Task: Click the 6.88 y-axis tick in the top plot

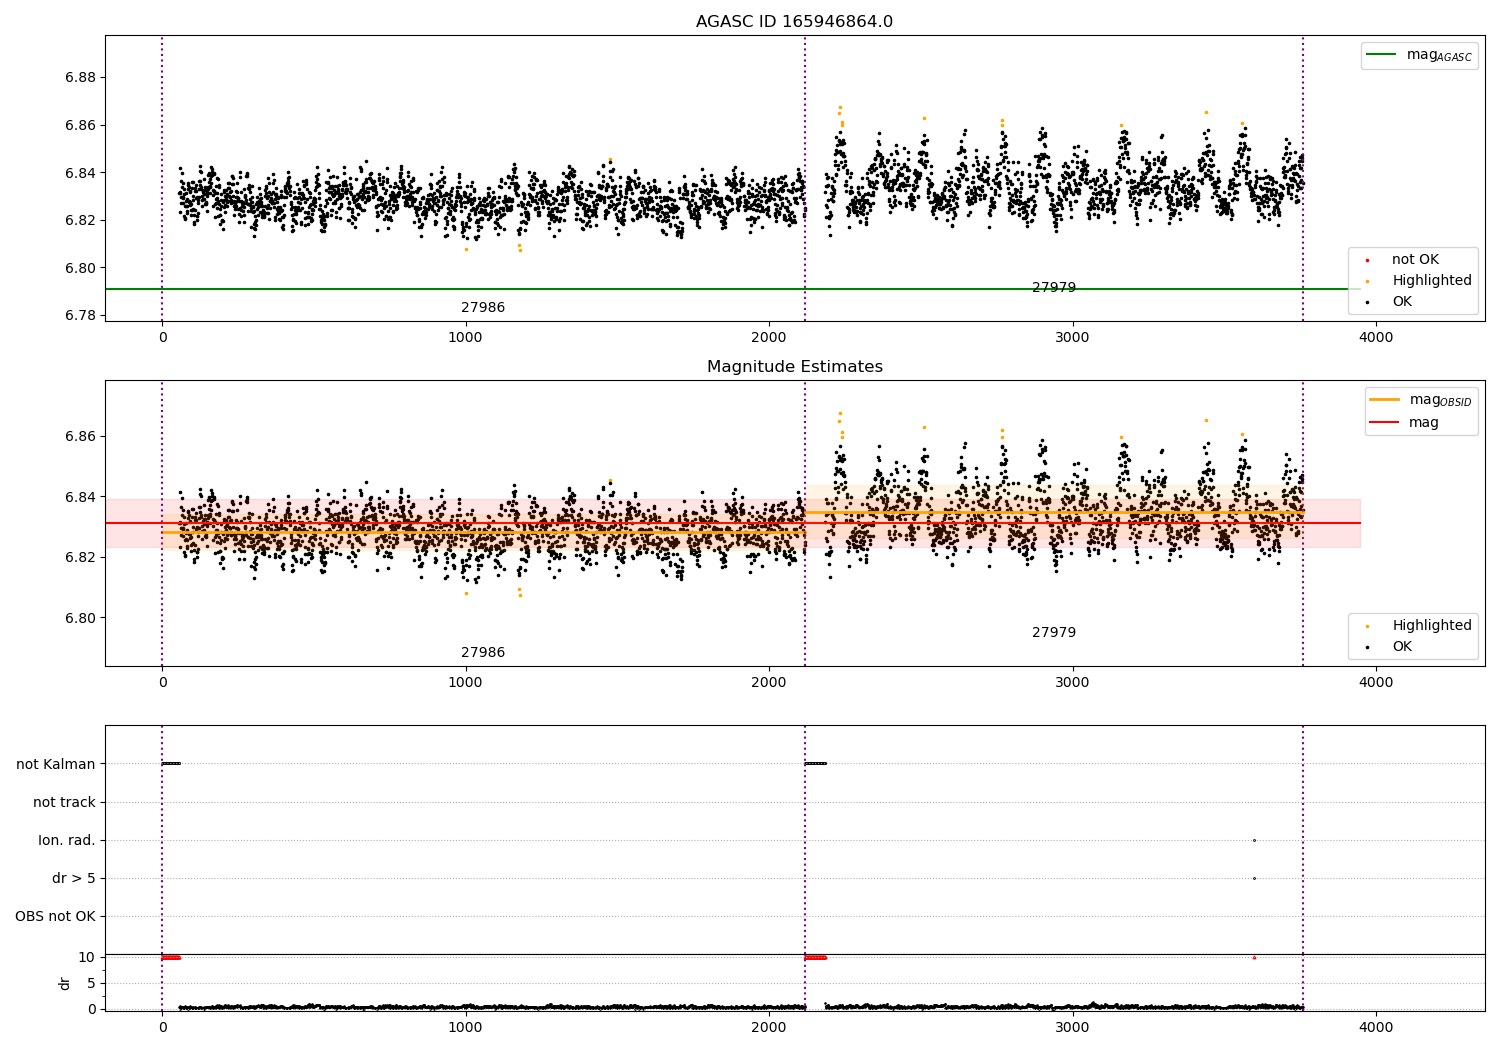Action: 80,78
